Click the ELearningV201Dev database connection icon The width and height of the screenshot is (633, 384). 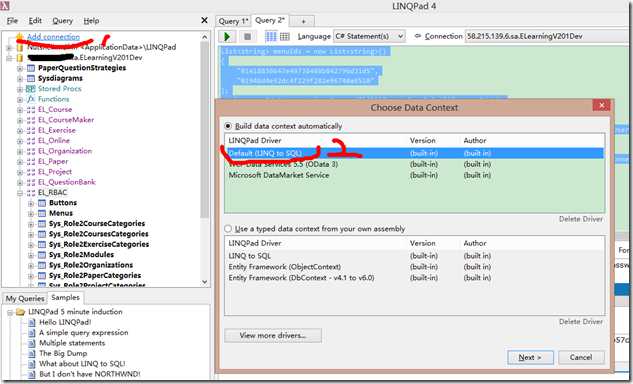19,58
